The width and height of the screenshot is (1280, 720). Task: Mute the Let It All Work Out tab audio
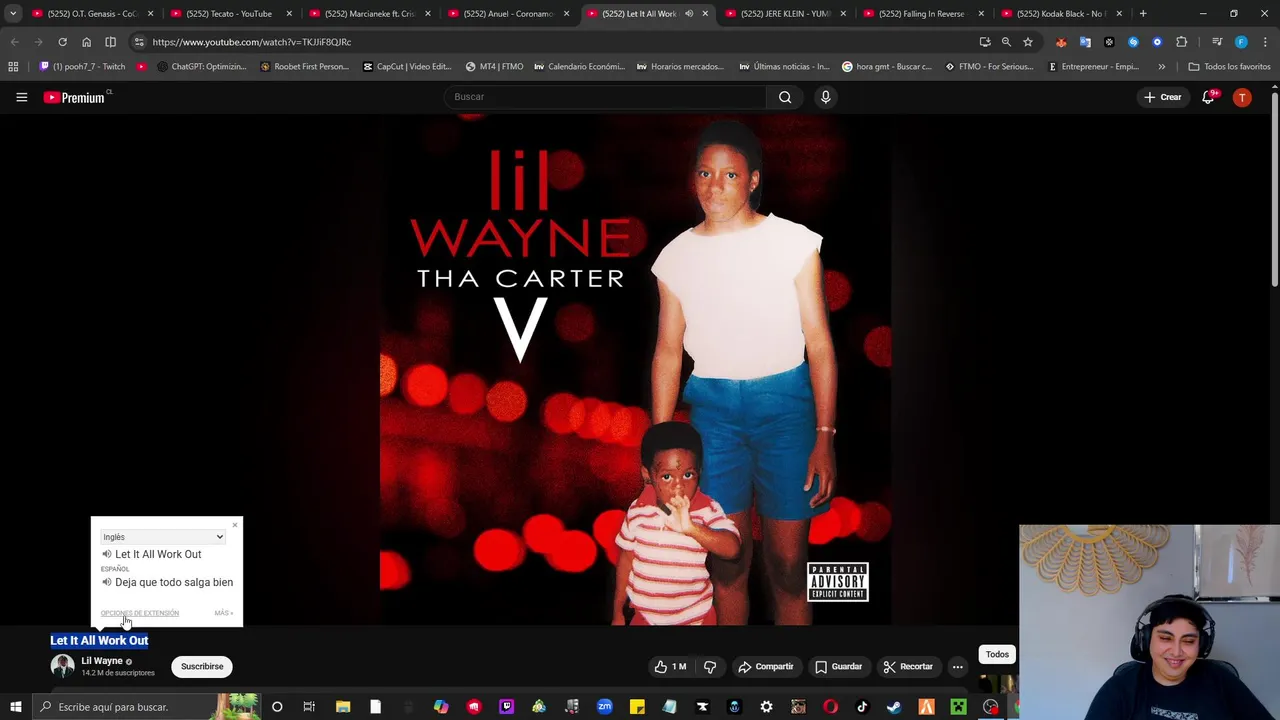coord(688,14)
